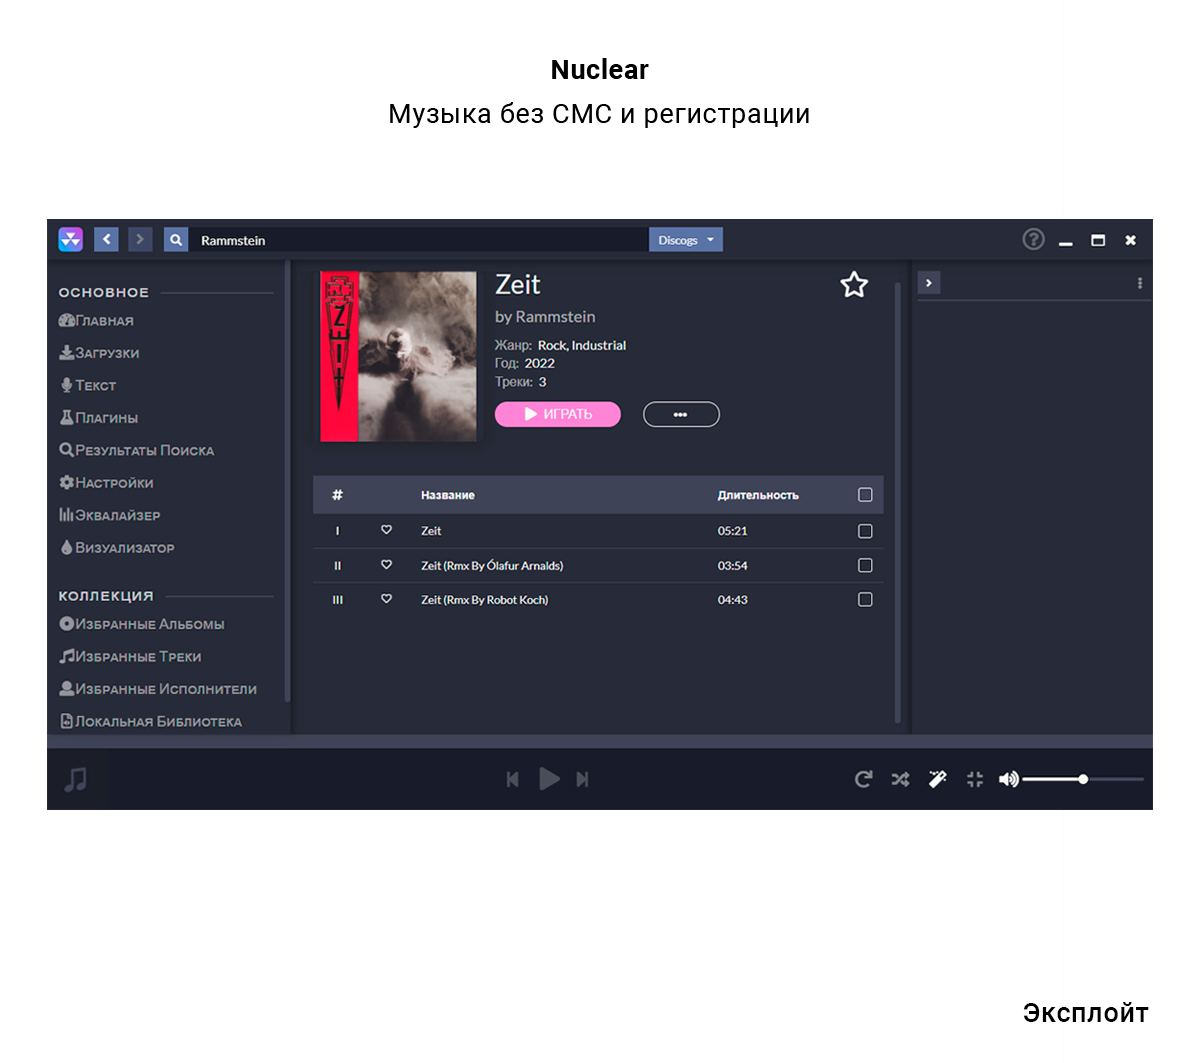Open Настройки in the sidebar
This screenshot has width=1200, height=1063.
click(106, 483)
